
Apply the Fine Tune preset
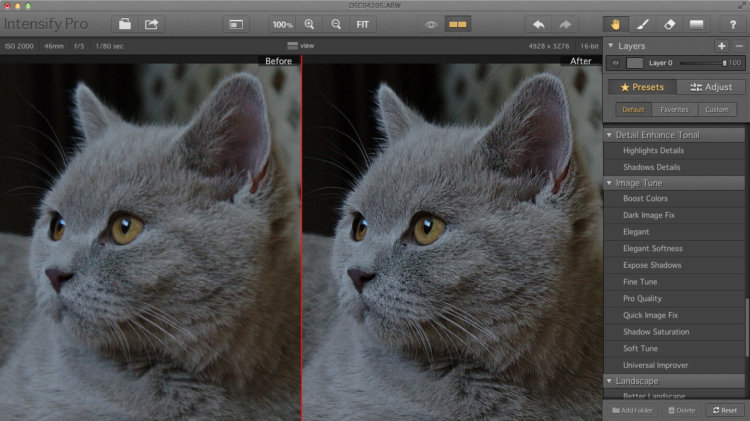click(674, 282)
